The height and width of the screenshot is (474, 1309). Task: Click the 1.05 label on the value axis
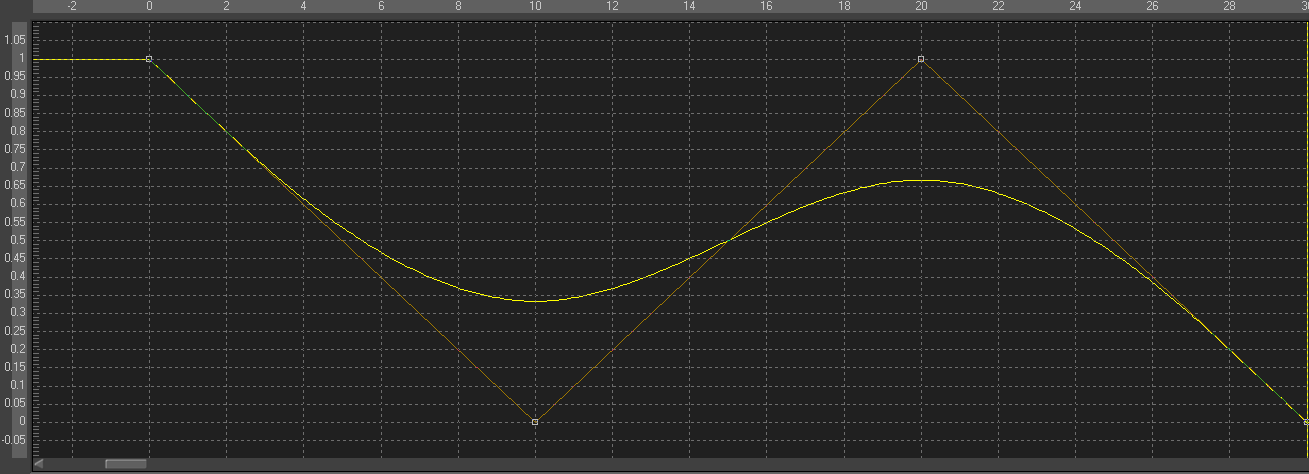point(15,40)
